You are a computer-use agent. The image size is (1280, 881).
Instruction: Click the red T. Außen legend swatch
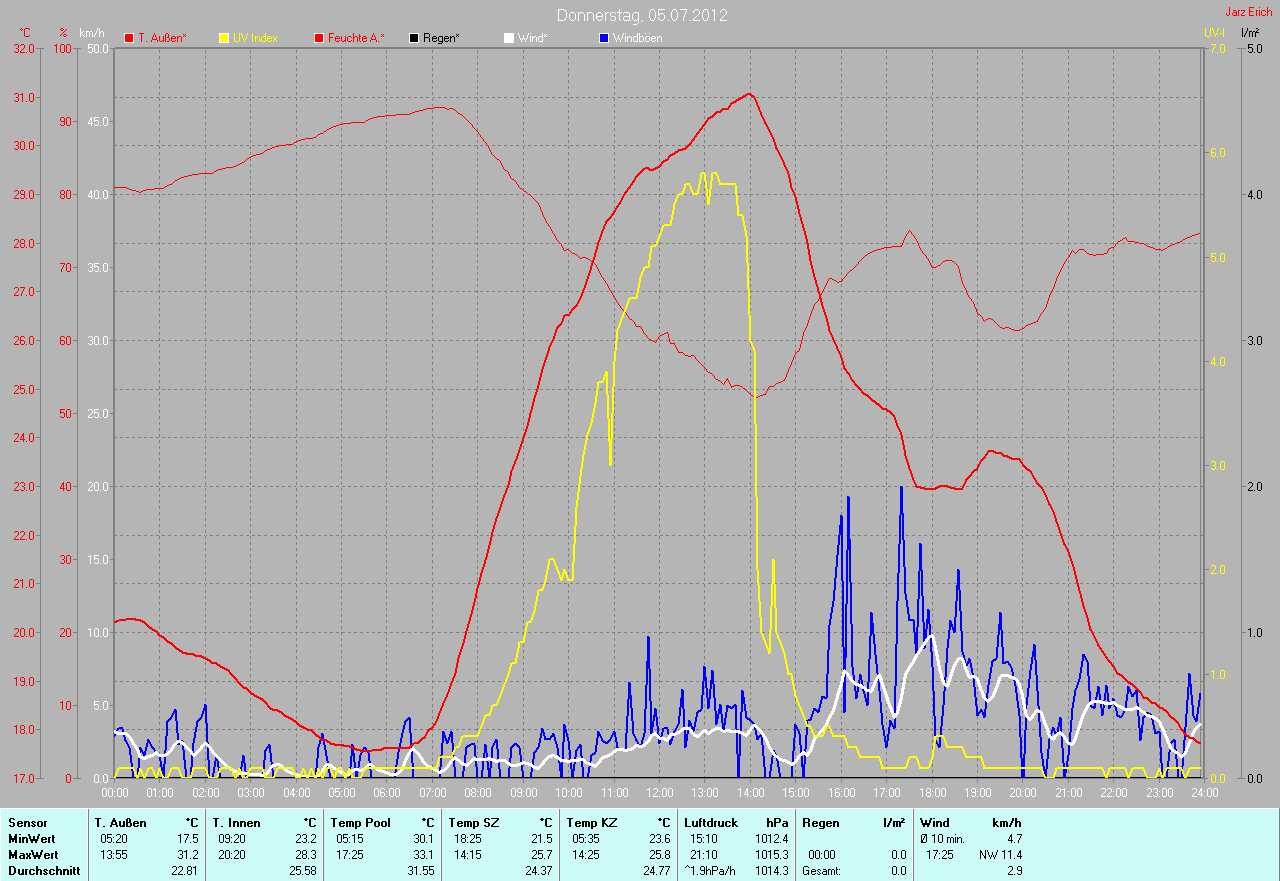(129, 38)
